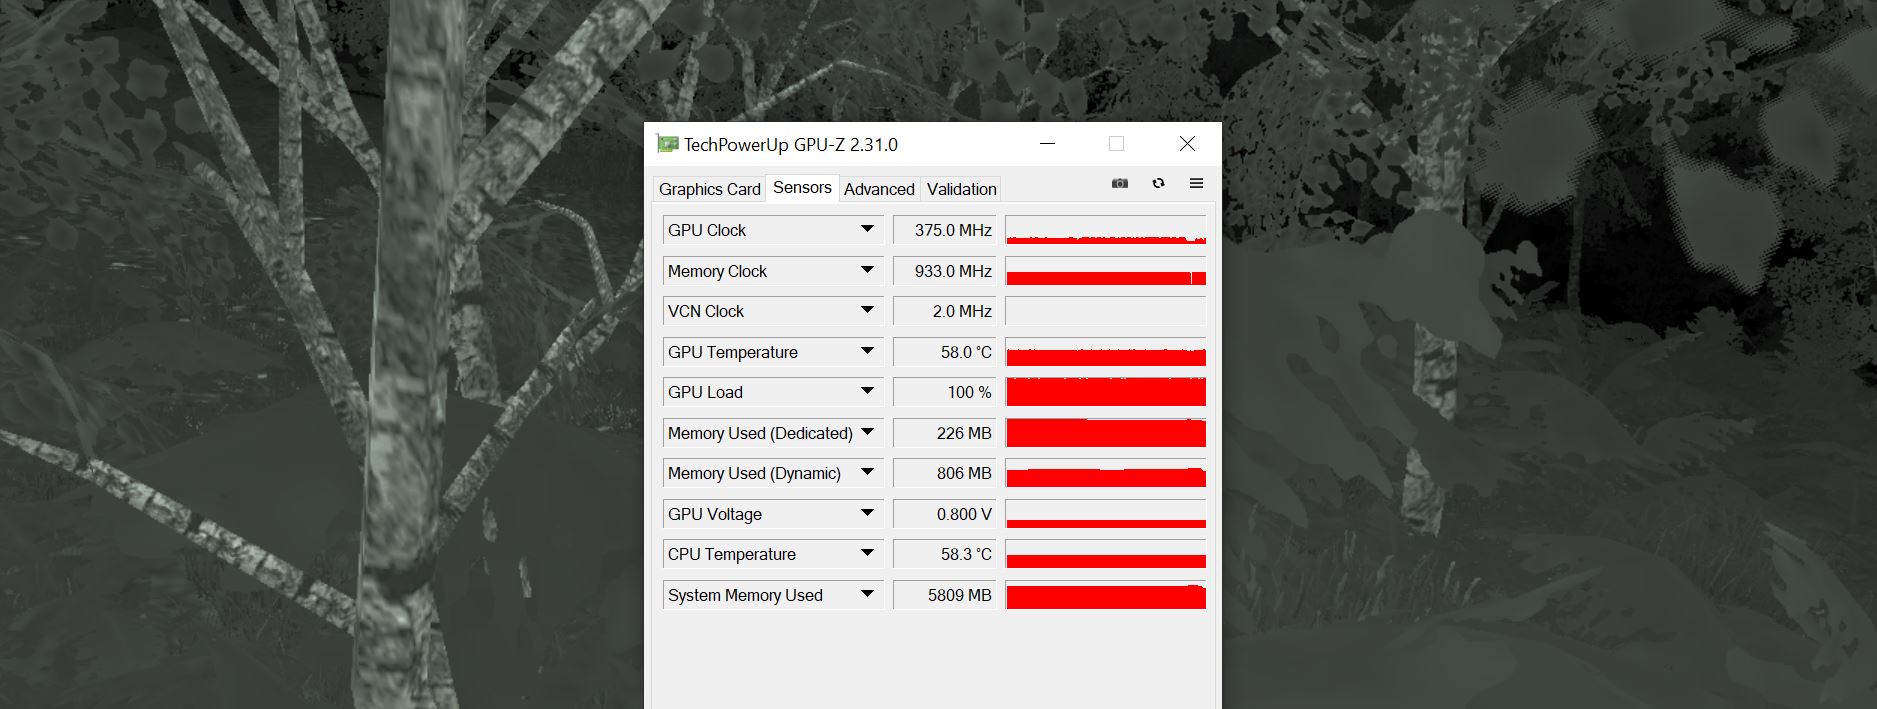Viewport: 1877px width, 709px height.
Task: Take a screenshot with the camera icon
Action: [1120, 184]
